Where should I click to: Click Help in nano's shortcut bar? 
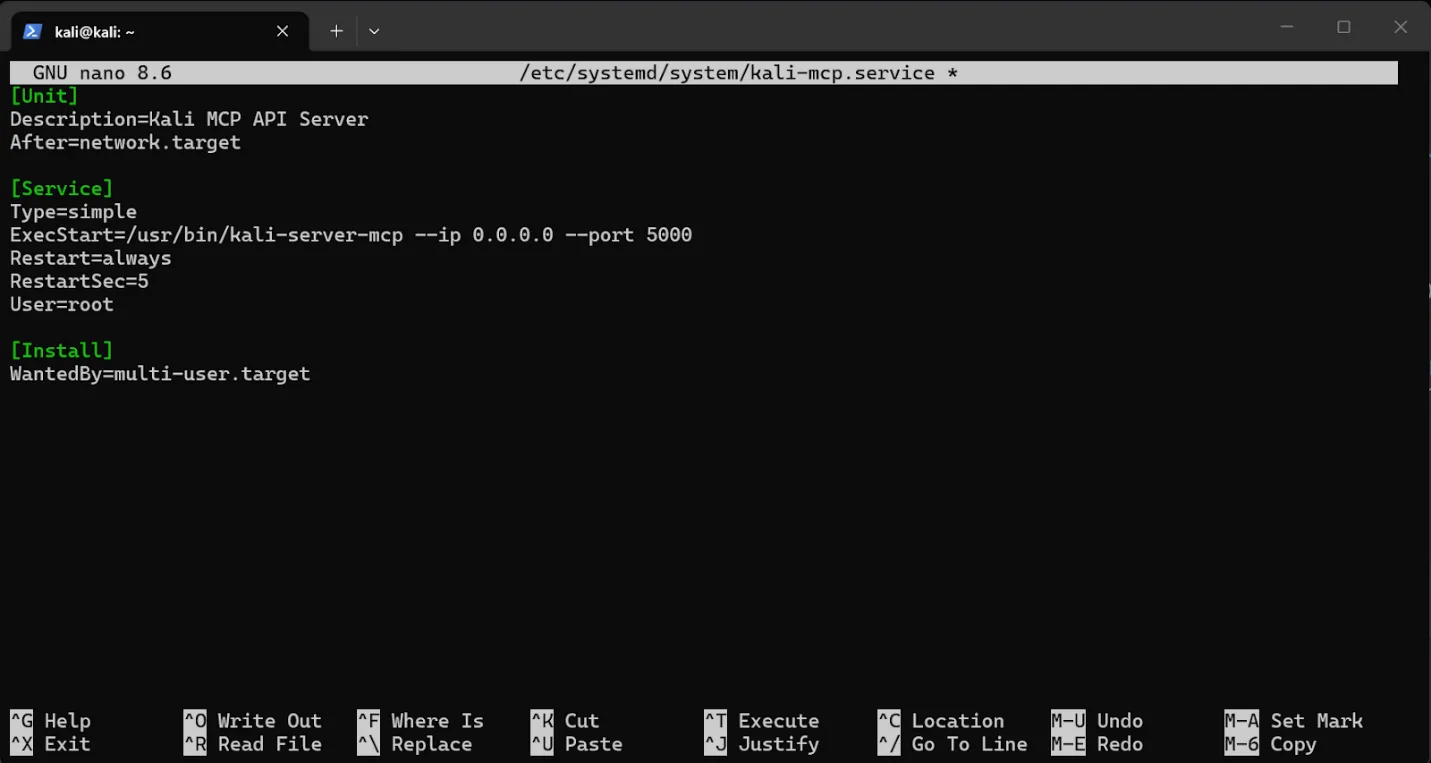(69, 720)
